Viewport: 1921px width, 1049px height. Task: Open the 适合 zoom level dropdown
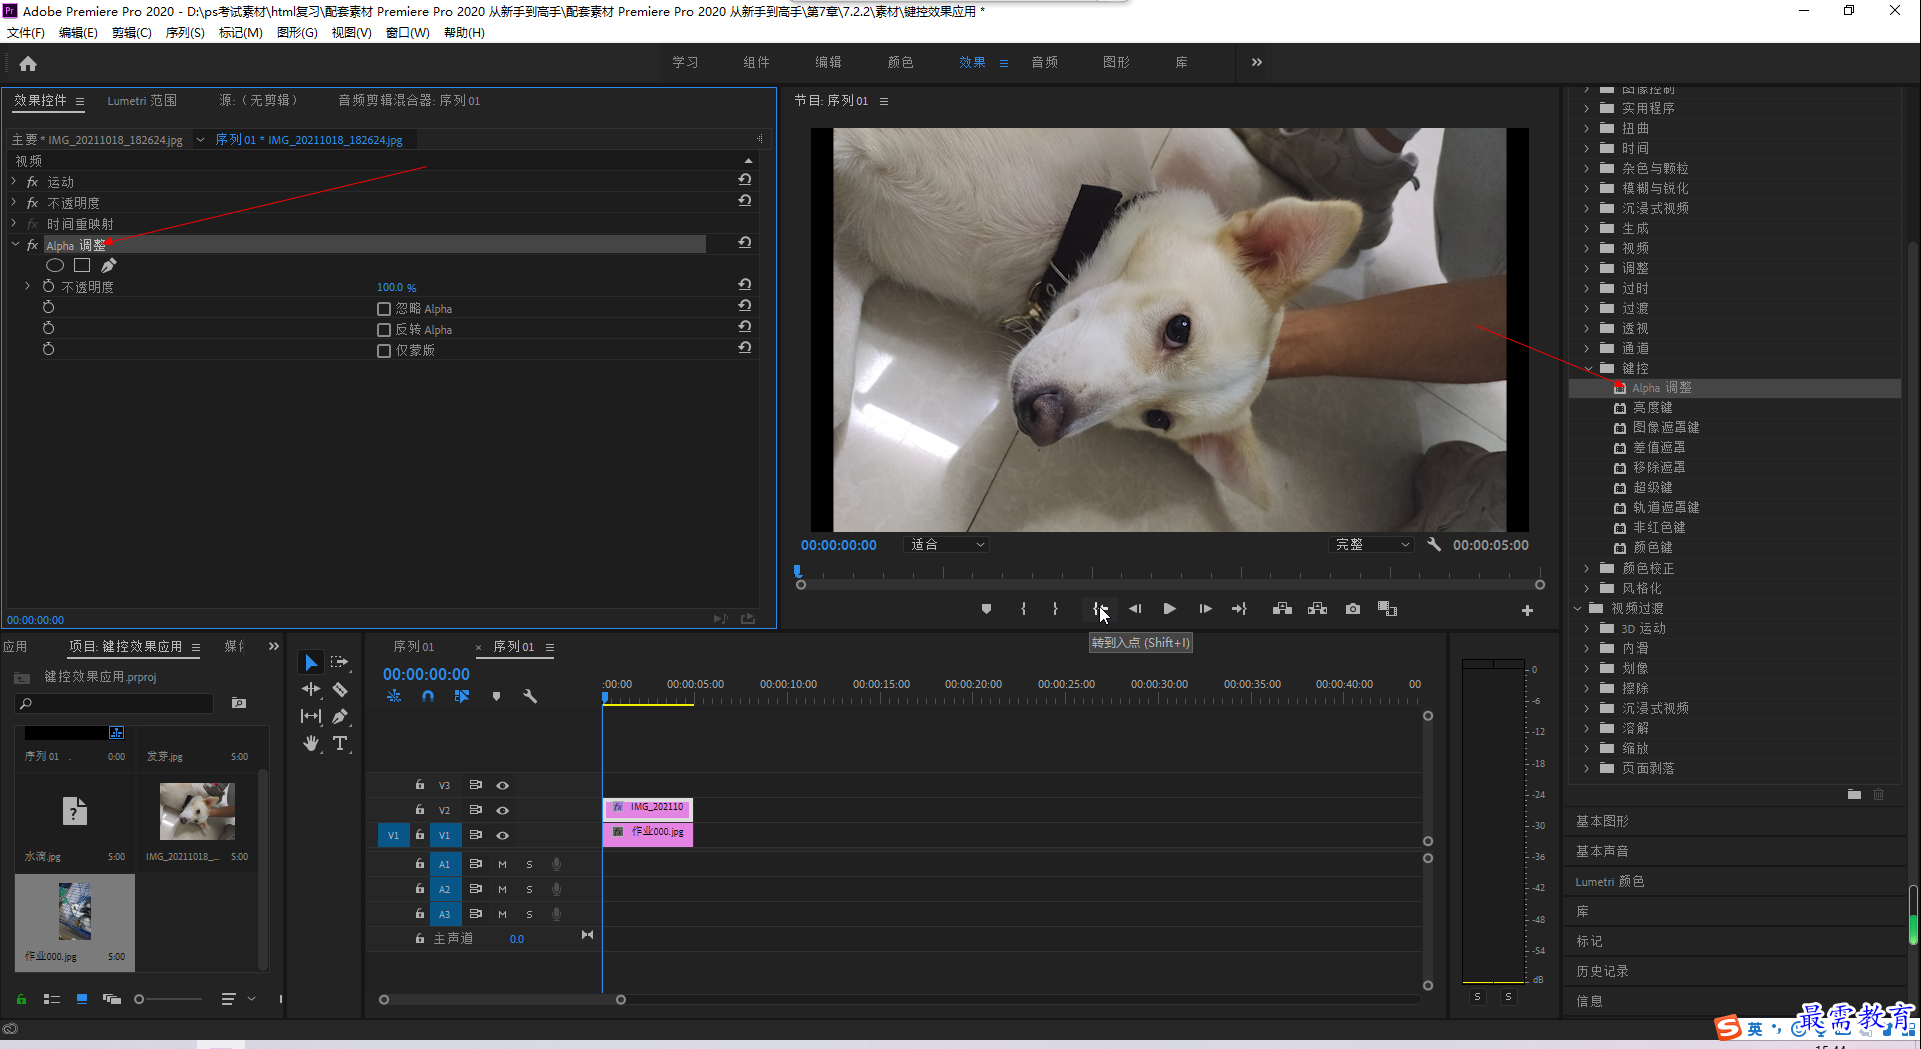(946, 545)
